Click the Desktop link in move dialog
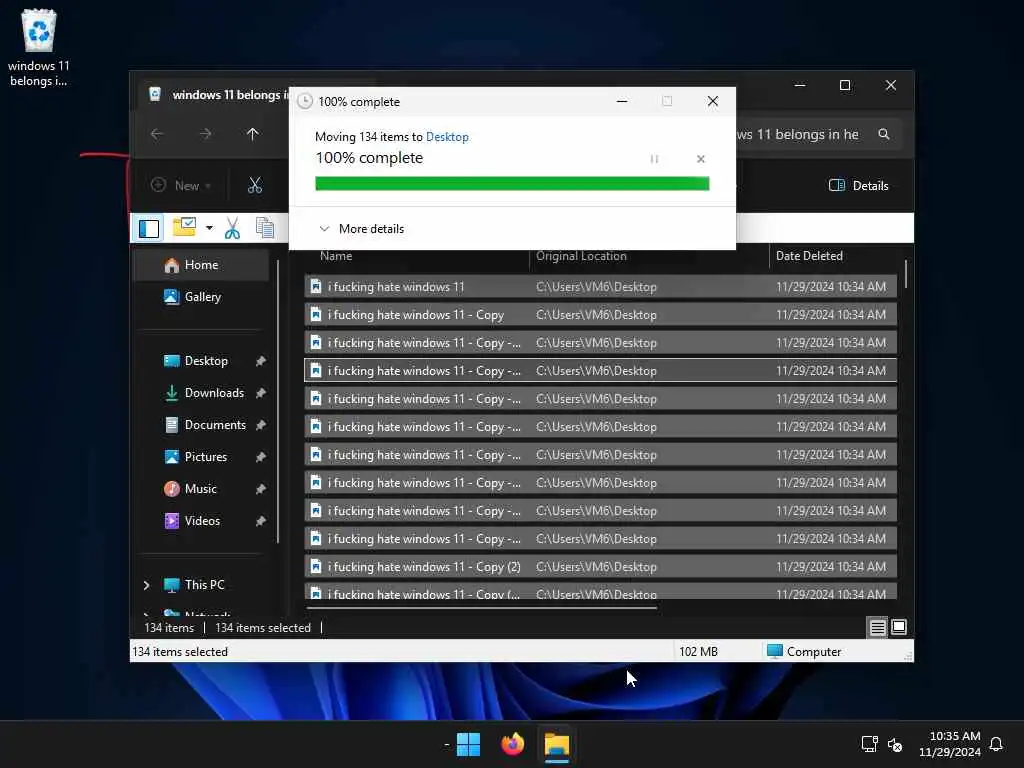 click(x=447, y=137)
